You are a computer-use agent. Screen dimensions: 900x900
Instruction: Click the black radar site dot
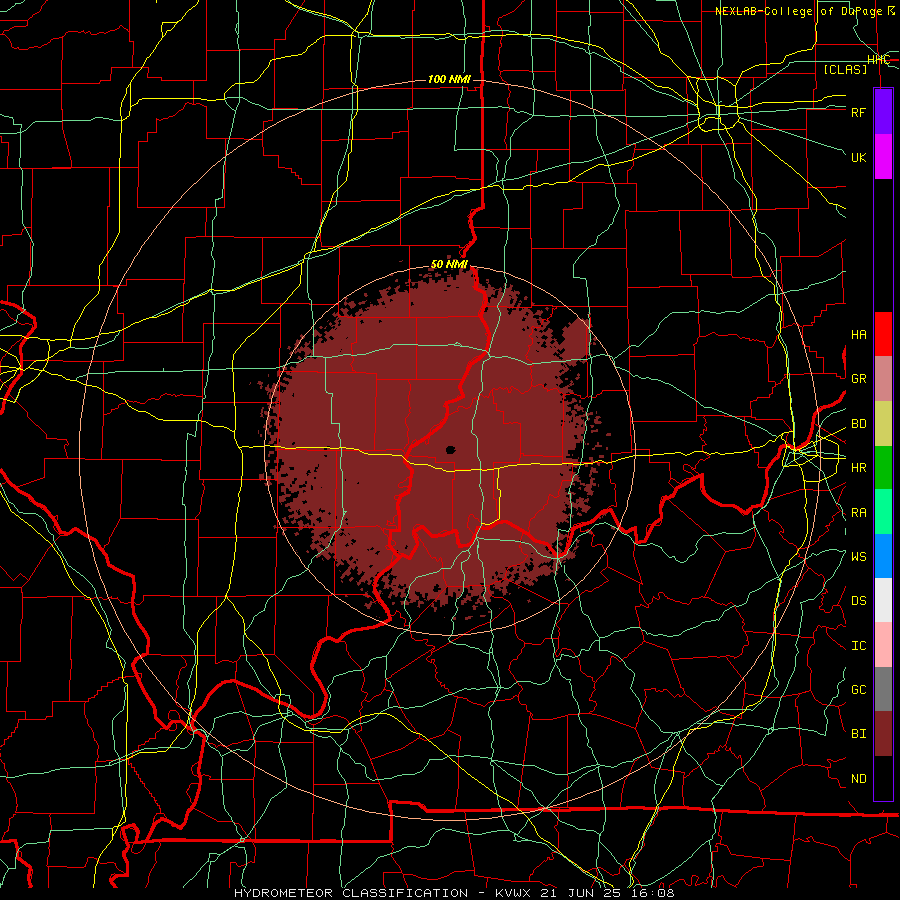tap(451, 450)
